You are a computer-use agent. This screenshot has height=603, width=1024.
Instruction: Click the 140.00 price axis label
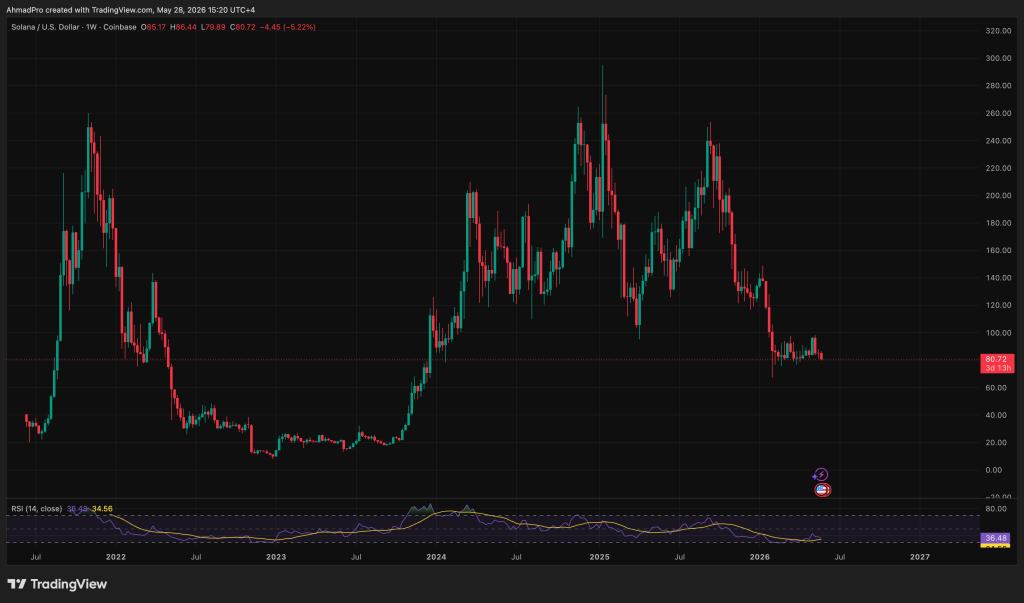pyautogui.click(x=998, y=278)
